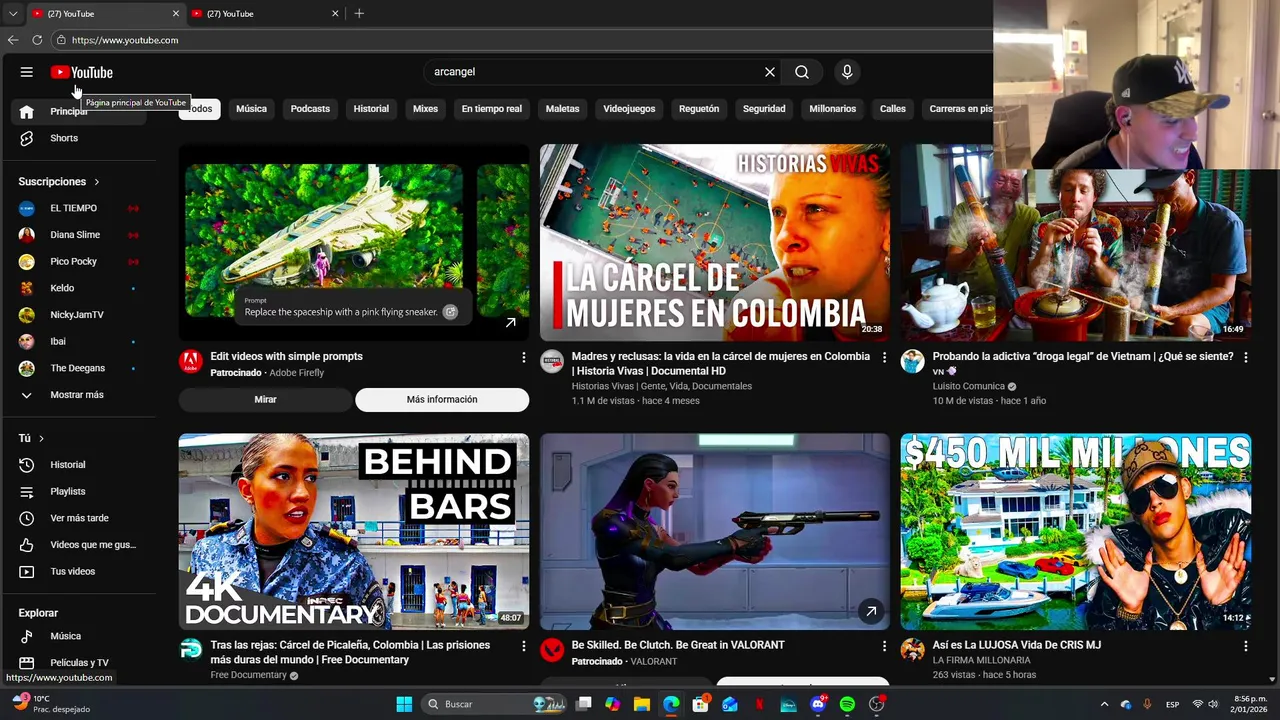
Task: Select the Reguetón filter chip
Action: [699, 109]
